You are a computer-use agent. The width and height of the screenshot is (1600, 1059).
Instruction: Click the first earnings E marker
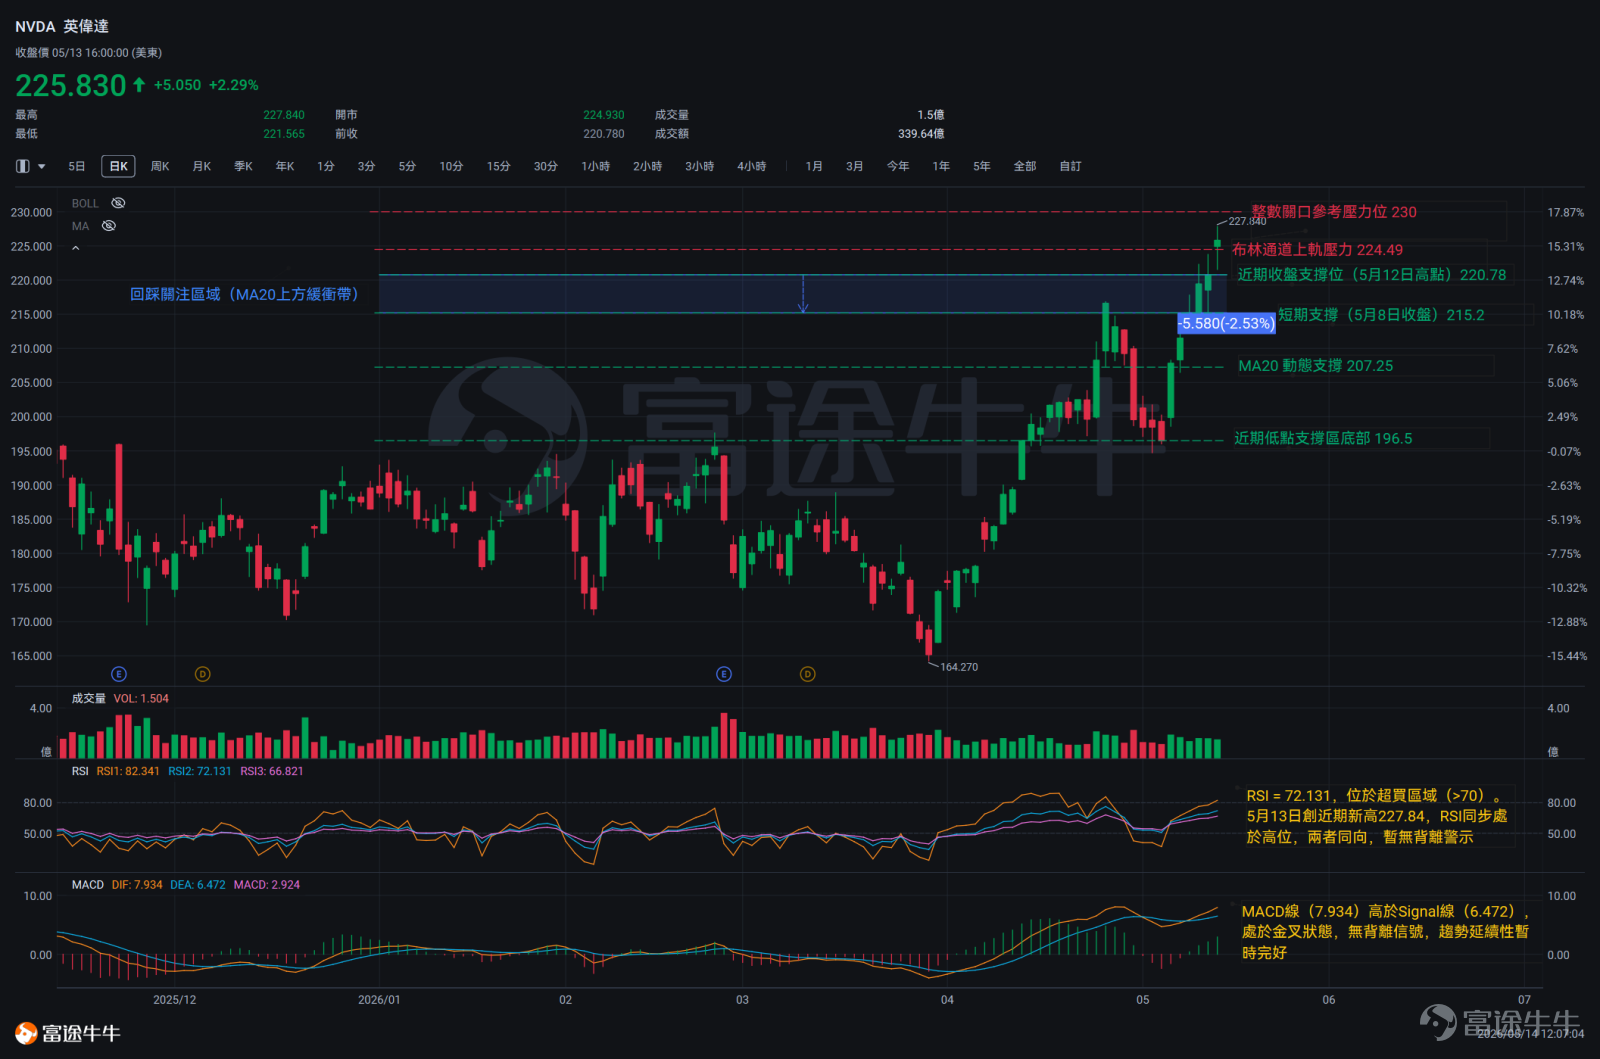coord(119,674)
